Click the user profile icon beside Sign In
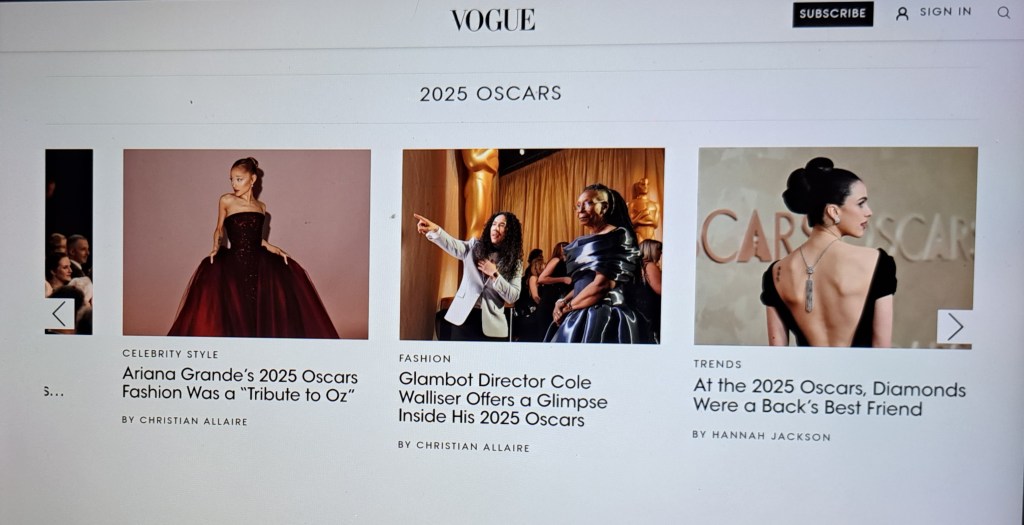Viewport: 1024px width, 525px height. tap(902, 14)
